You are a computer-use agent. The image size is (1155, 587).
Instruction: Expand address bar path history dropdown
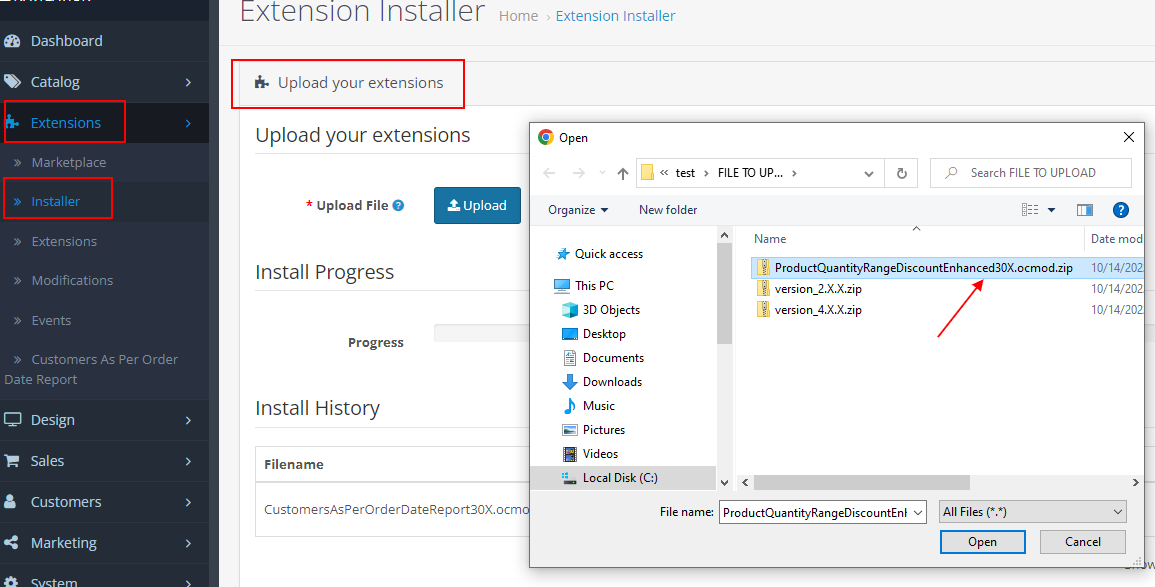[868, 173]
